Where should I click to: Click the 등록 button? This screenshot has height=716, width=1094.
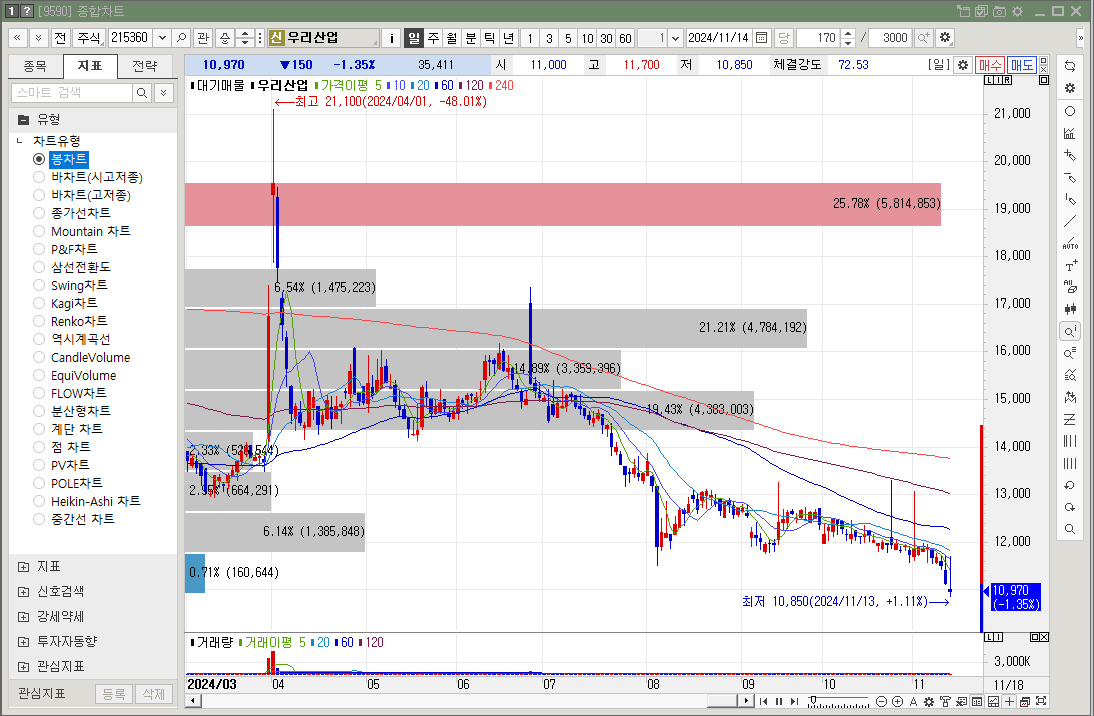[x=114, y=694]
